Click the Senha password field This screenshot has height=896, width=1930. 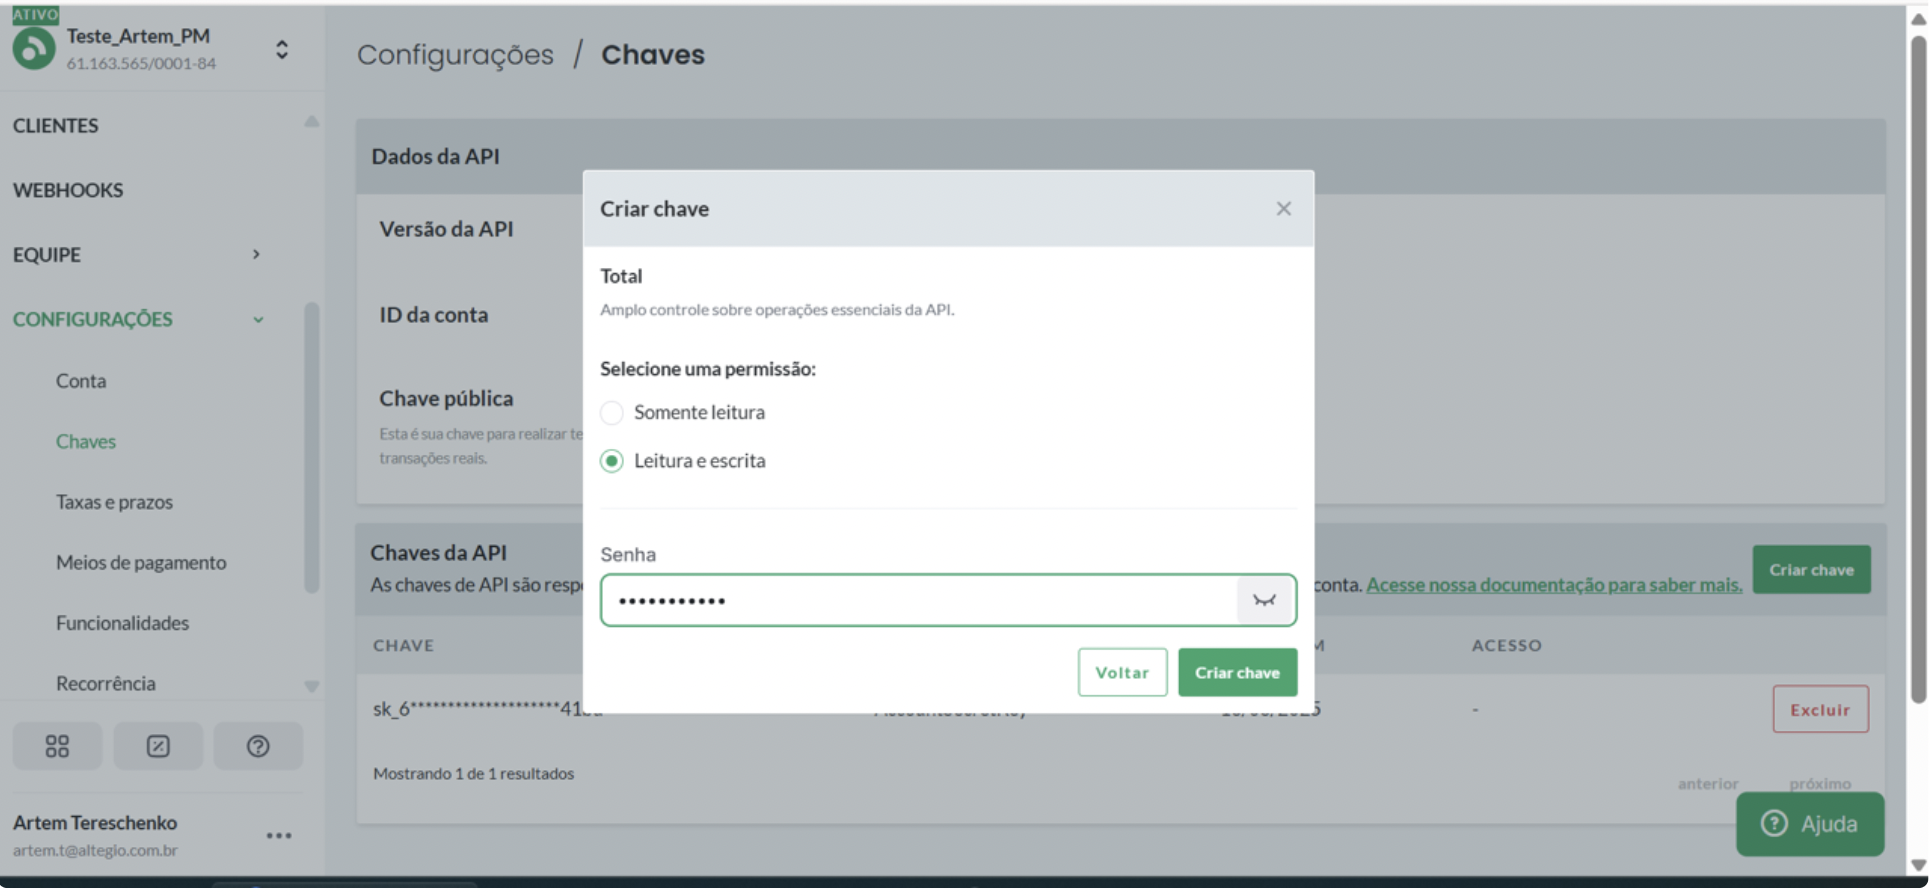point(920,601)
